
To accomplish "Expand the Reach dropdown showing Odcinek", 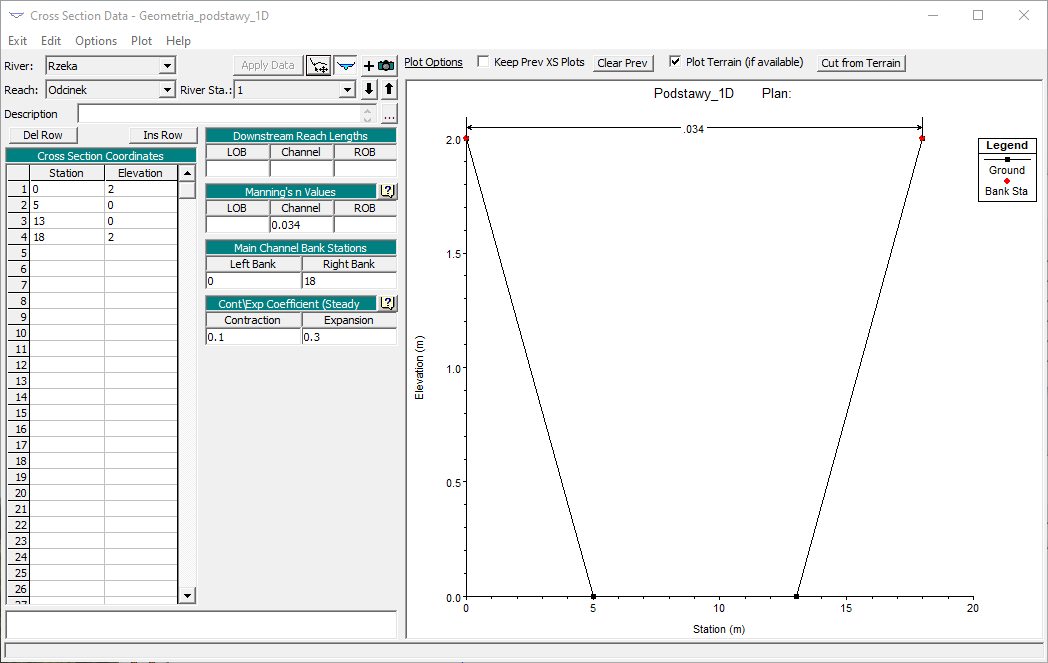I will tap(167, 90).
